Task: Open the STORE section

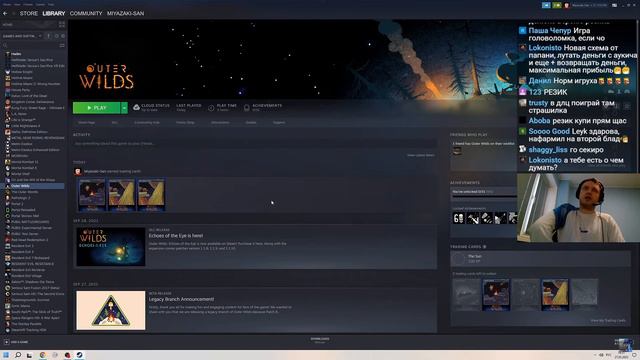Action: (x=29, y=13)
